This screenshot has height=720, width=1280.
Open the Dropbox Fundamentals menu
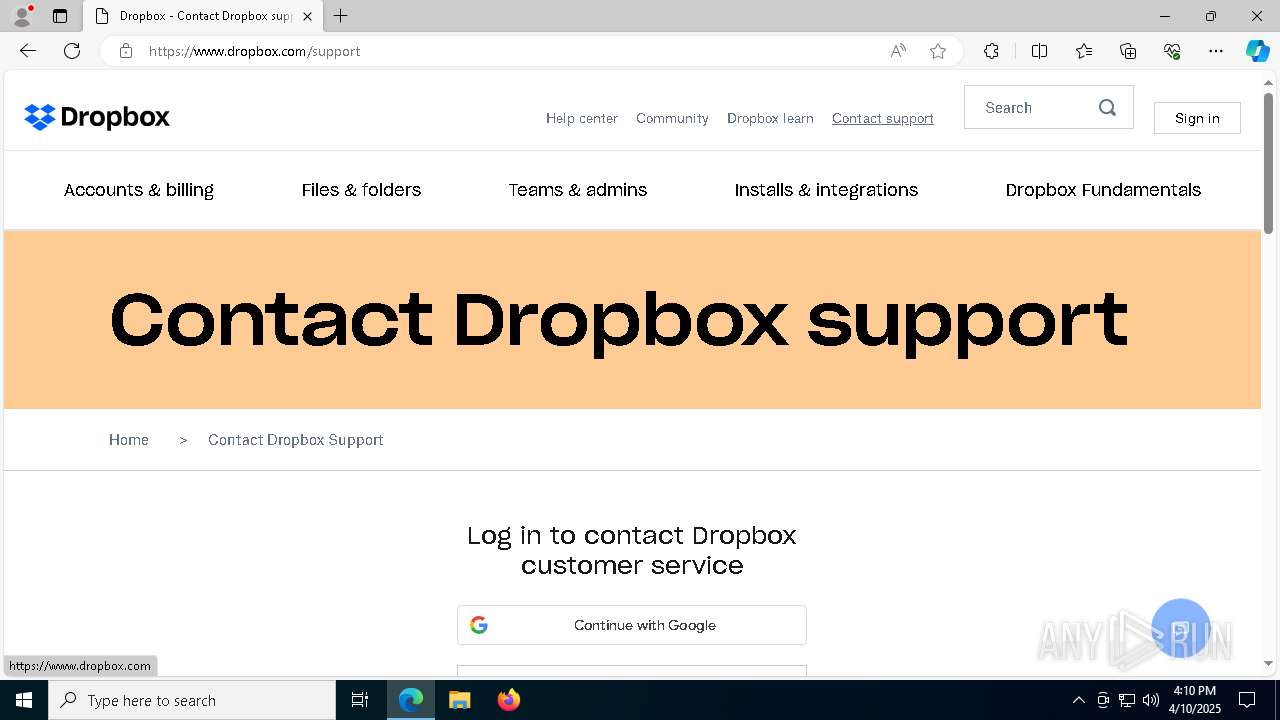coord(1103,190)
